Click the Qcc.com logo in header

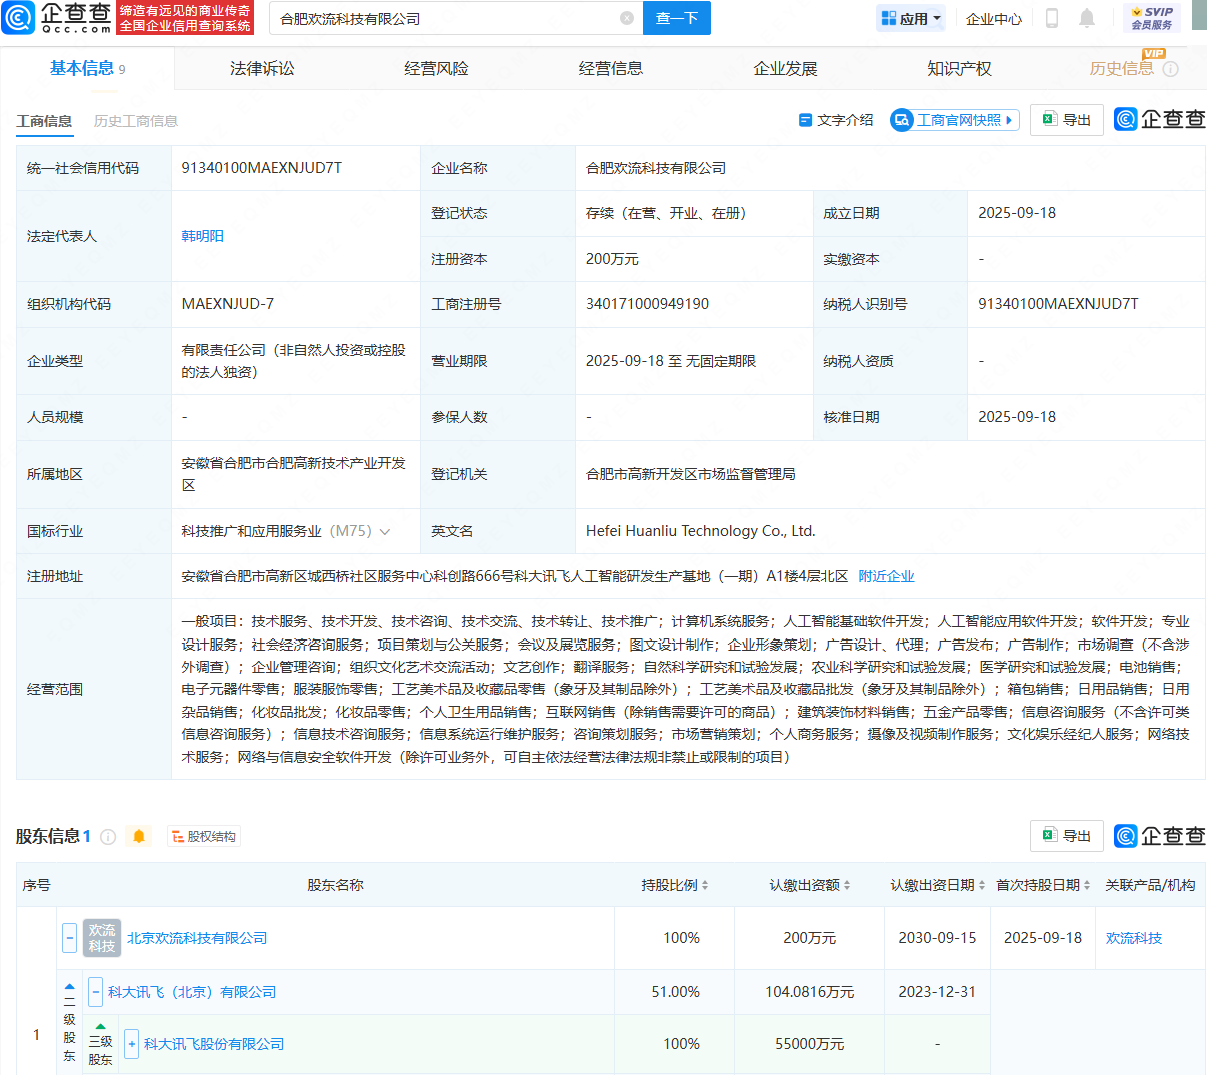click(x=58, y=18)
